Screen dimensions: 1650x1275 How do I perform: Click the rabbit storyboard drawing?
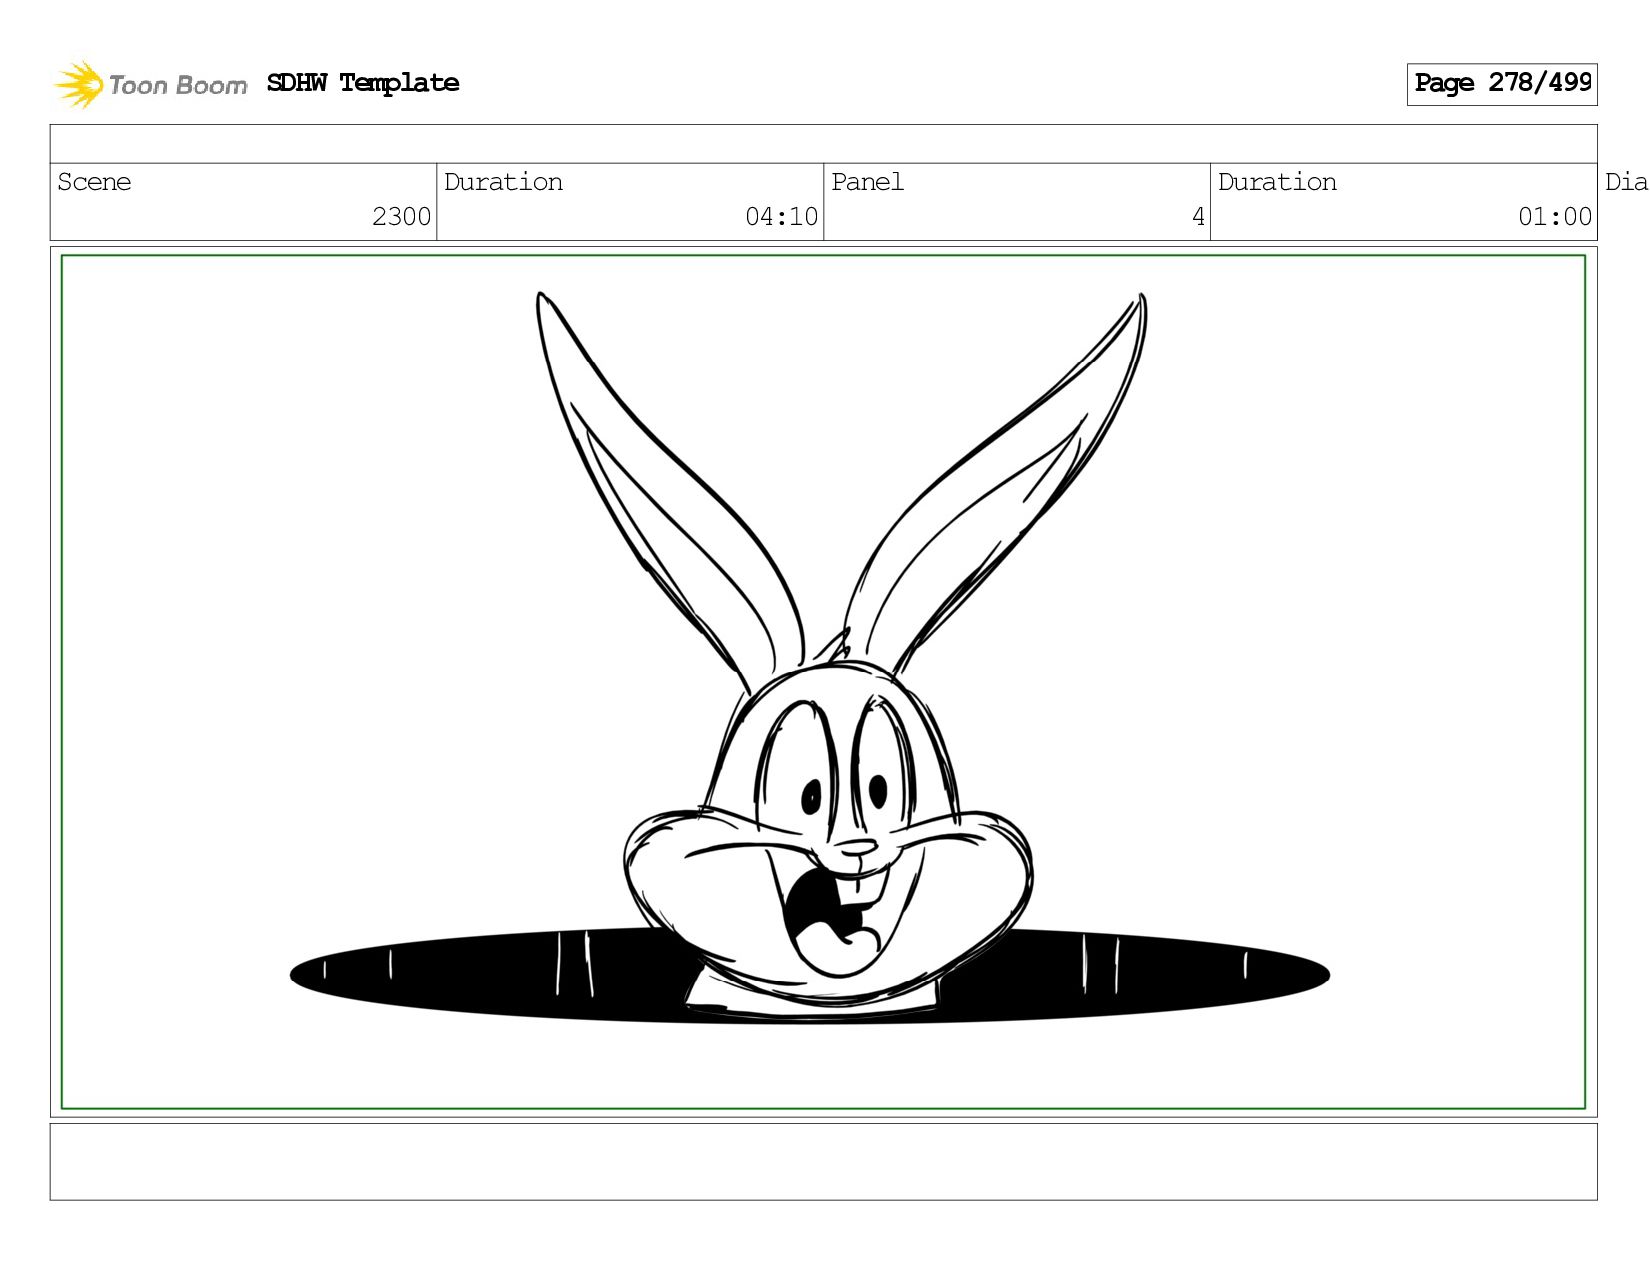pos(823,682)
